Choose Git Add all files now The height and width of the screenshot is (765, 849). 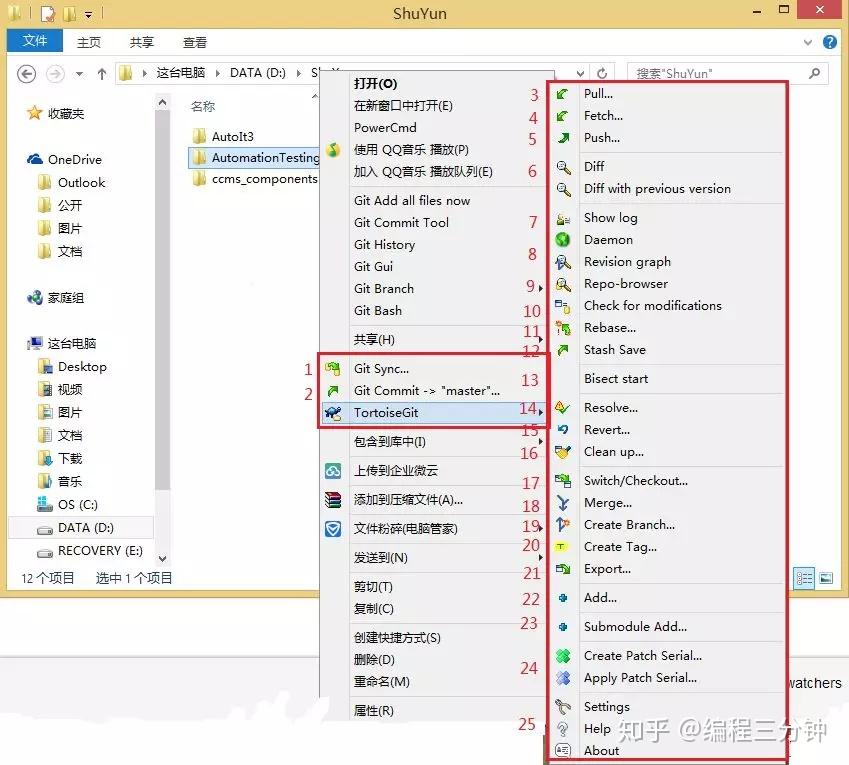(412, 201)
